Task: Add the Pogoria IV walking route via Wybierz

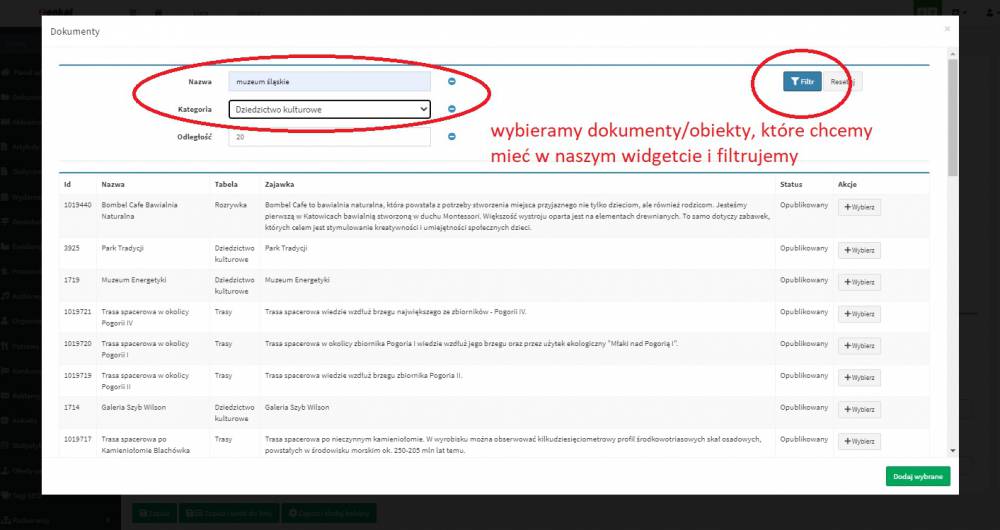Action: click(x=859, y=314)
